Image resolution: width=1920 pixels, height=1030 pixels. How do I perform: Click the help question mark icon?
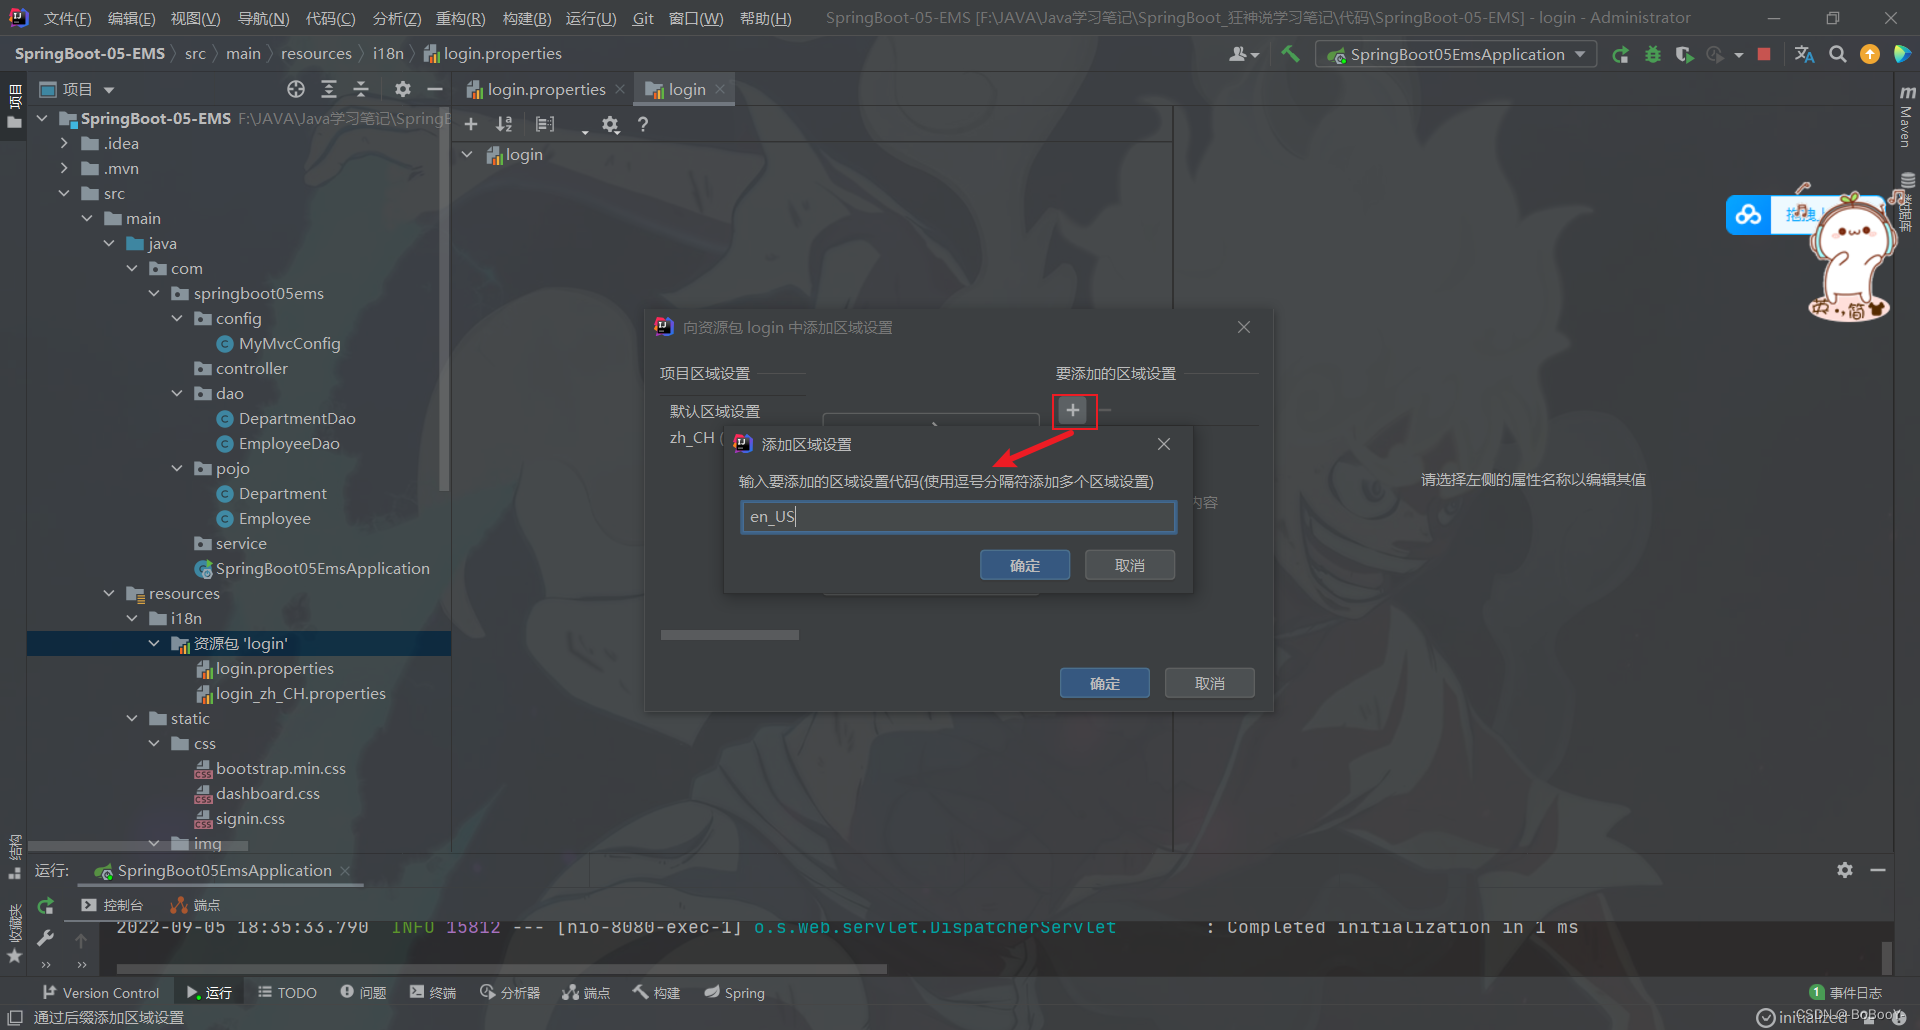tap(643, 125)
